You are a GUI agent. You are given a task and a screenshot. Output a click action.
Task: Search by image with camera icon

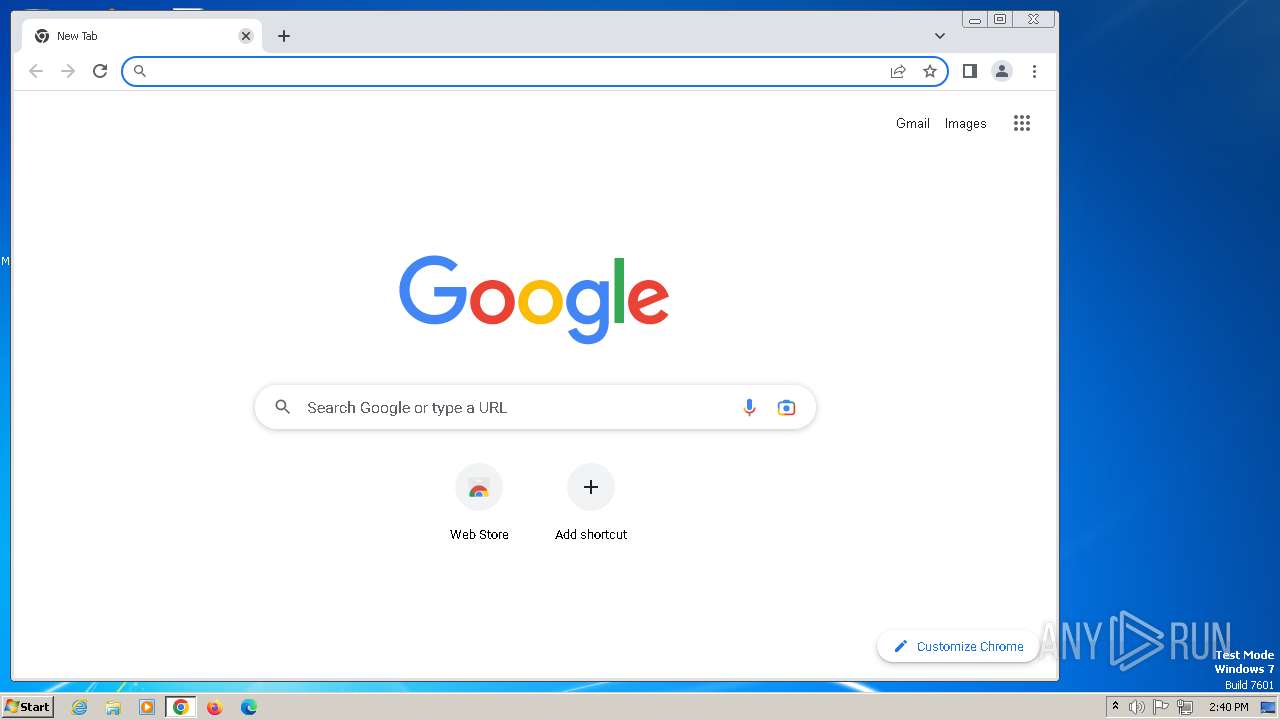click(x=787, y=407)
